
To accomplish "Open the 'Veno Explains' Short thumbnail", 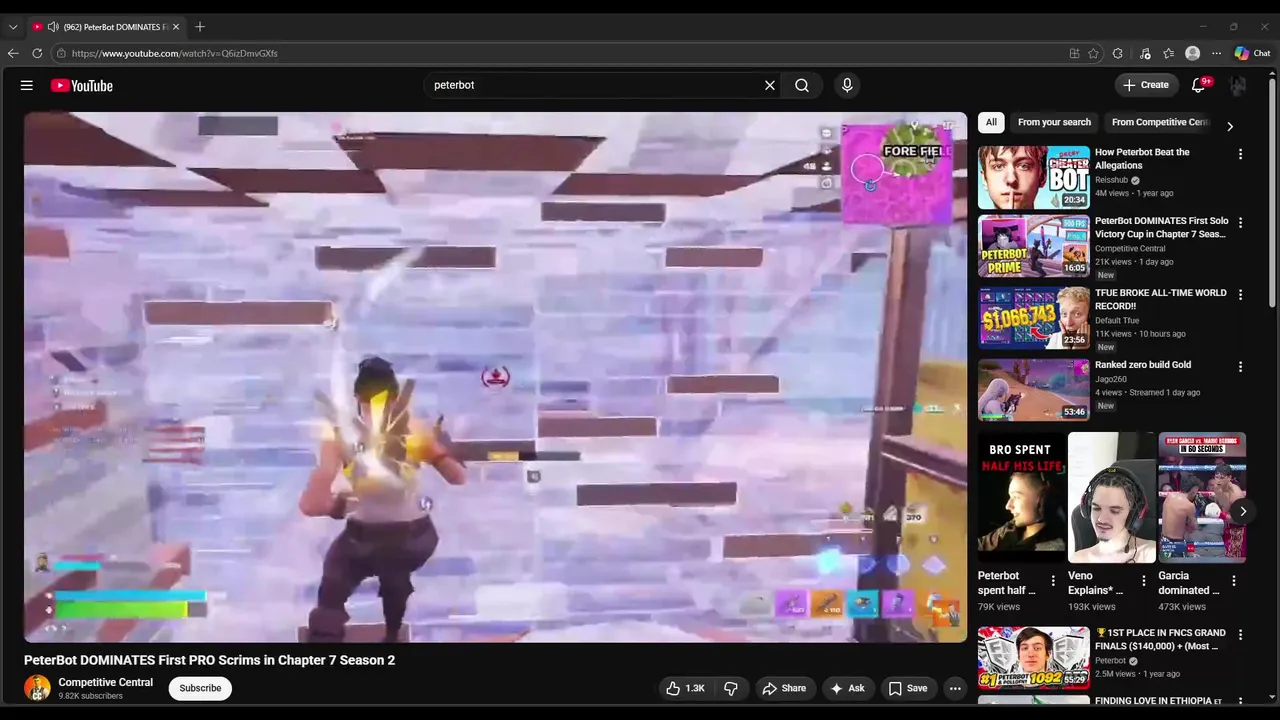I will 1111,498.
